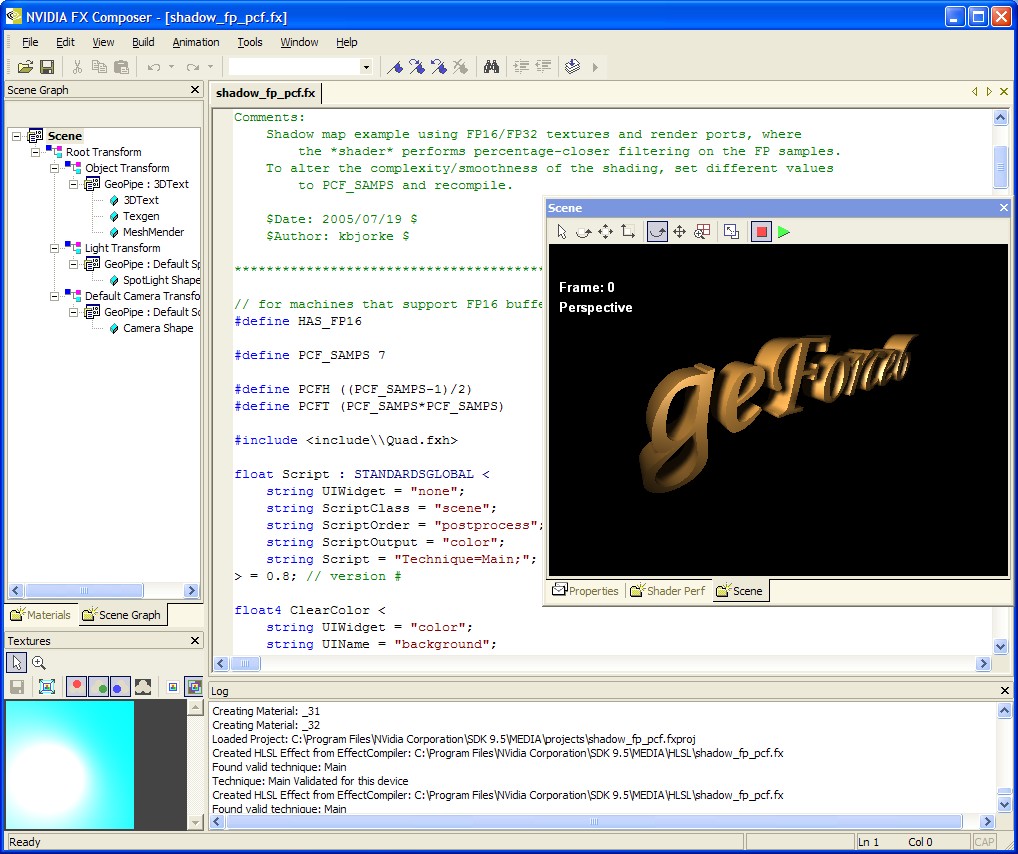1018x854 pixels.
Task: Select the MeshMender node in the Scene Graph
Action: point(146,232)
